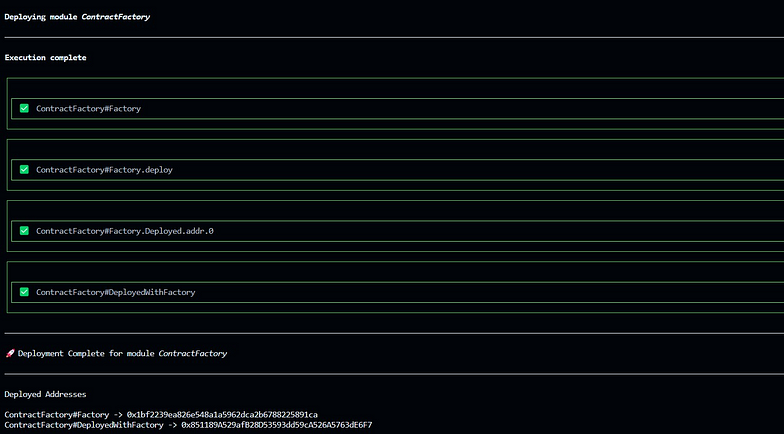Click the 'ContractFactory#Factory.Deployed.addr.0' row label
Image resolution: width=784 pixels, height=434 pixels.
point(124,231)
